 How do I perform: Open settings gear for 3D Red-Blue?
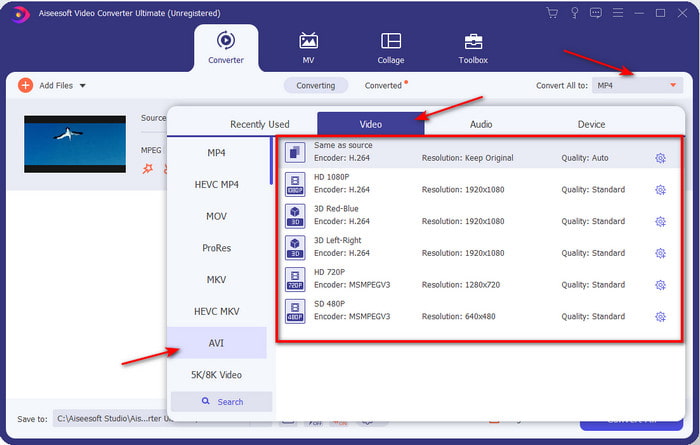click(x=660, y=221)
